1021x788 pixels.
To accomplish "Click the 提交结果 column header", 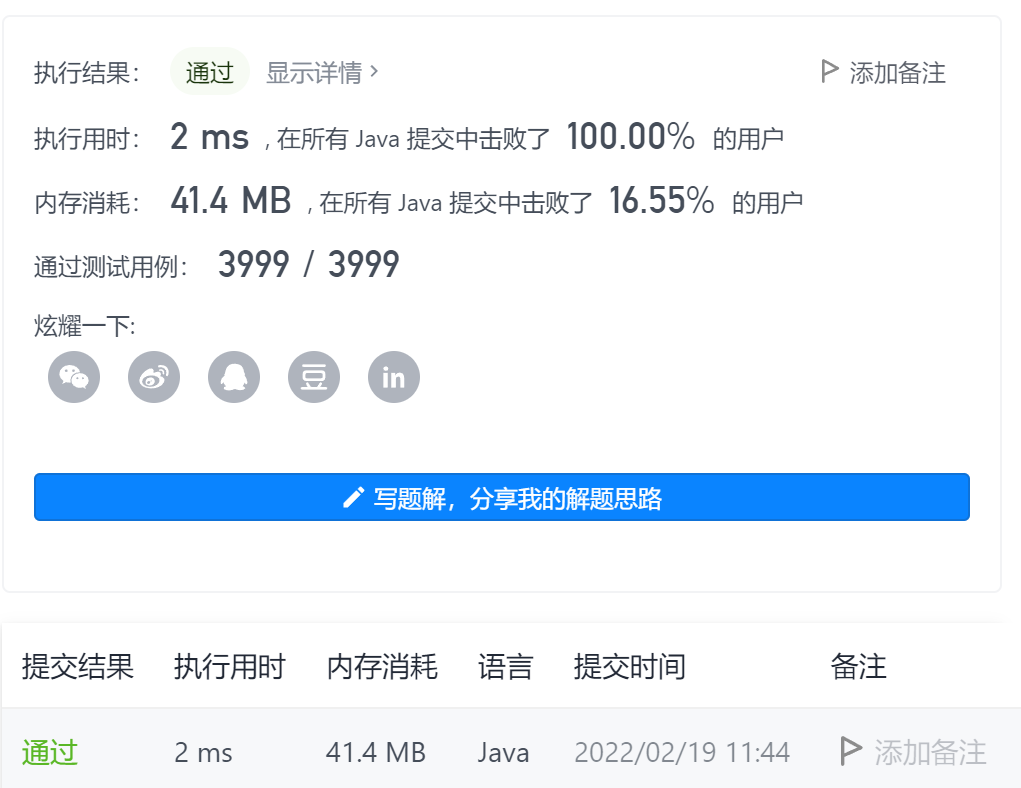I will point(76,667).
